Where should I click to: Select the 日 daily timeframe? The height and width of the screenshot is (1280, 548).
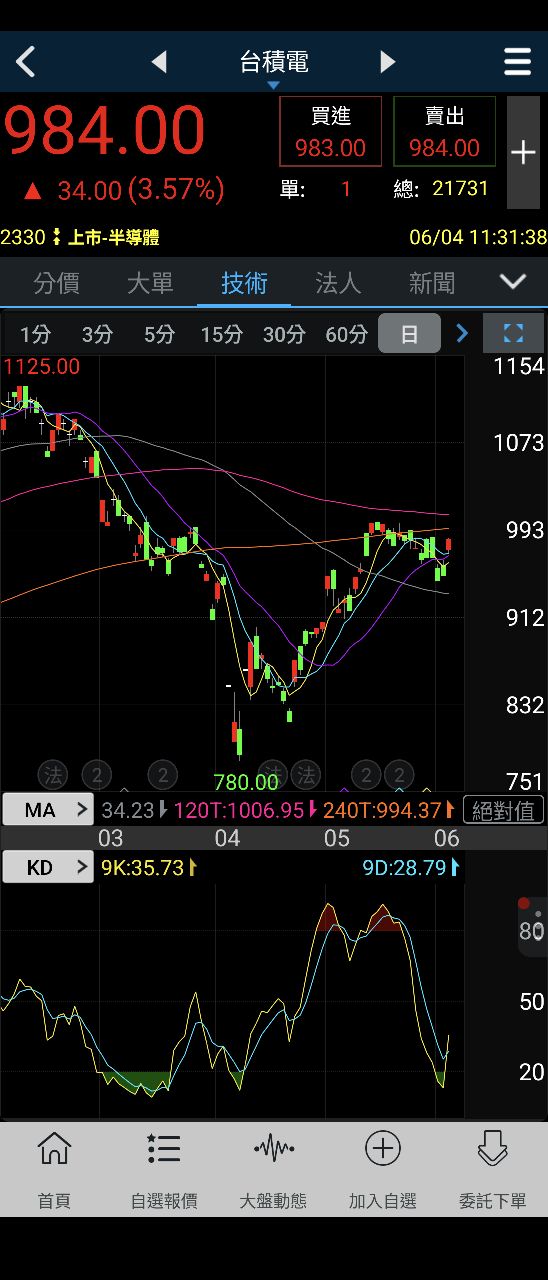pyautogui.click(x=409, y=334)
